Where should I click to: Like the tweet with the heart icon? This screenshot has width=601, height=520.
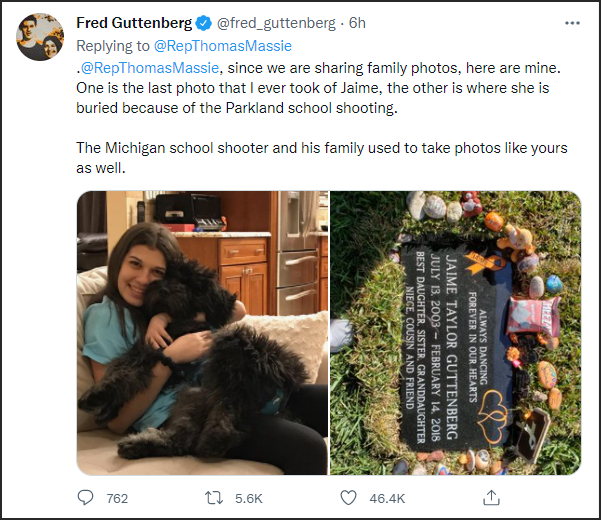tap(348, 497)
